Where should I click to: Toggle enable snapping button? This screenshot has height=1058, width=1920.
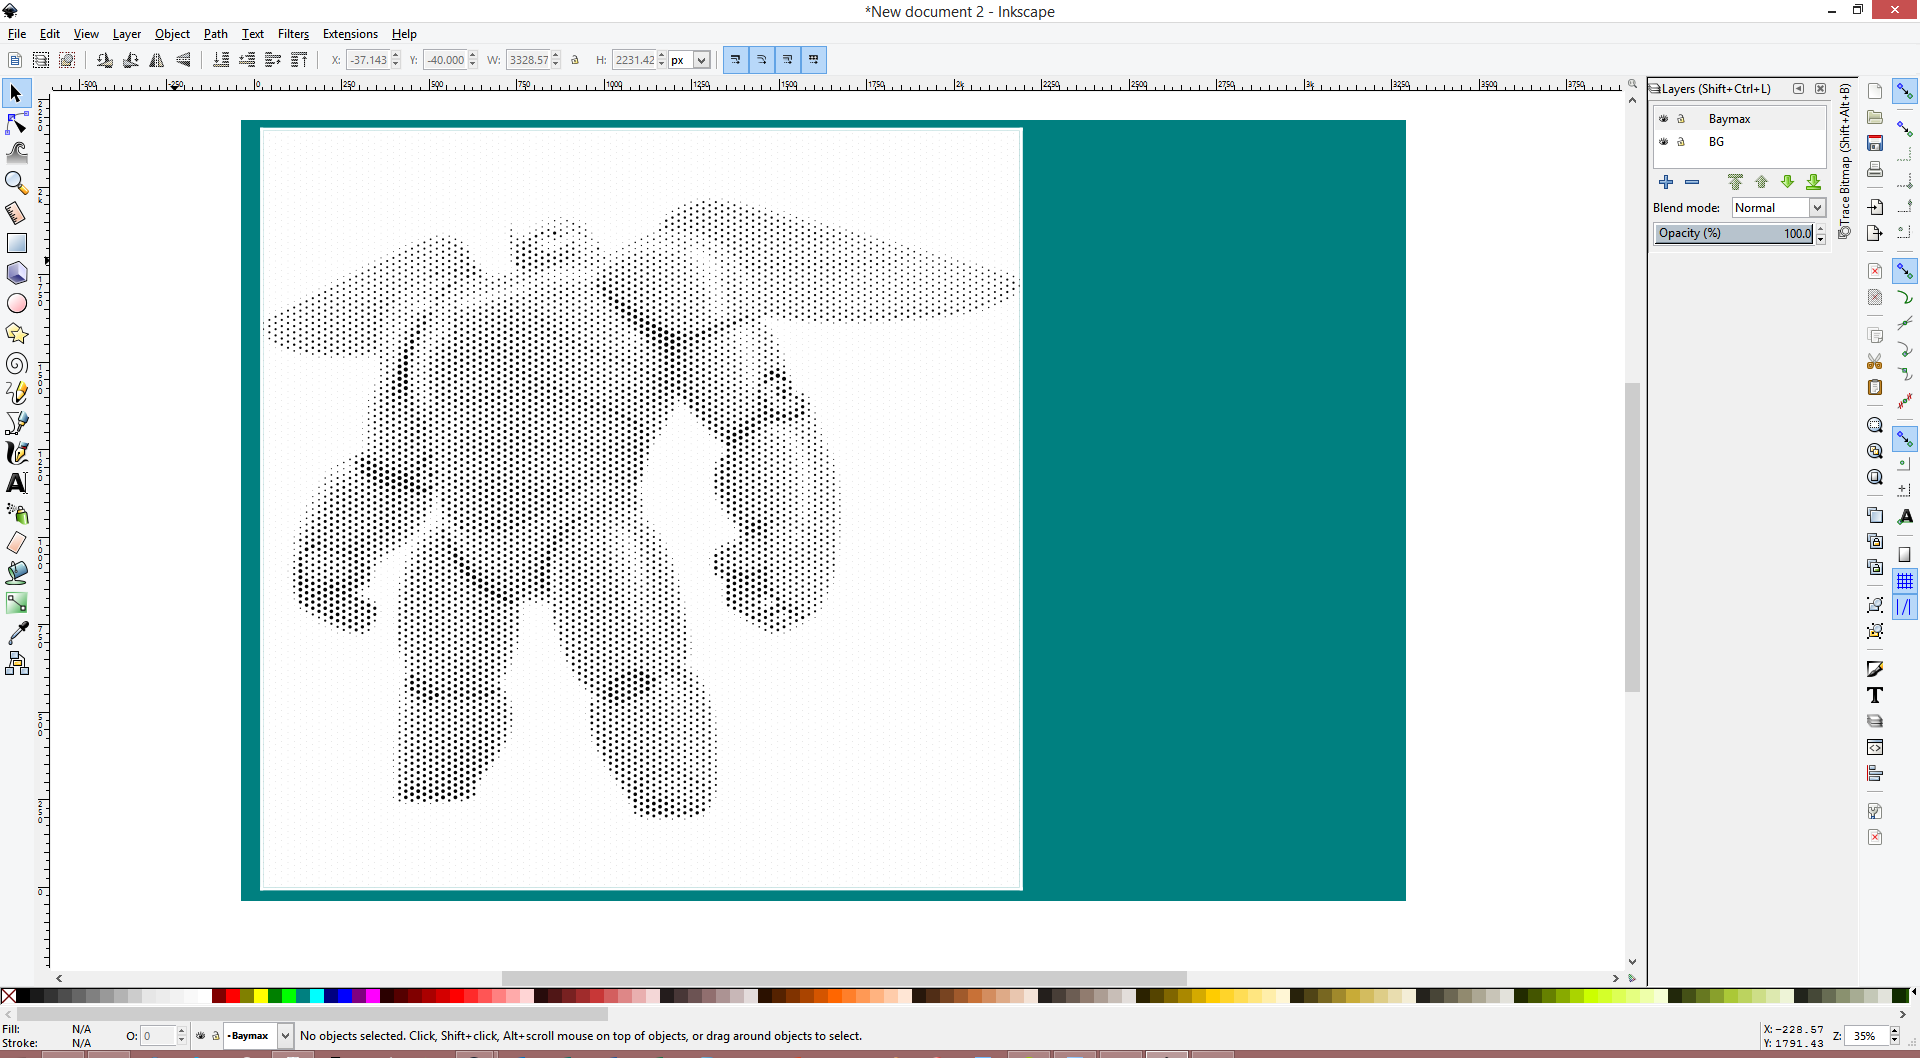tap(1905, 91)
